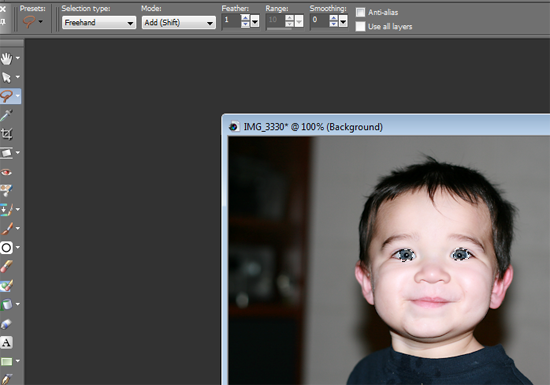Expand the Straighten tool flyout arrow
The height and width of the screenshot is (385, 550).
(18, 153)
